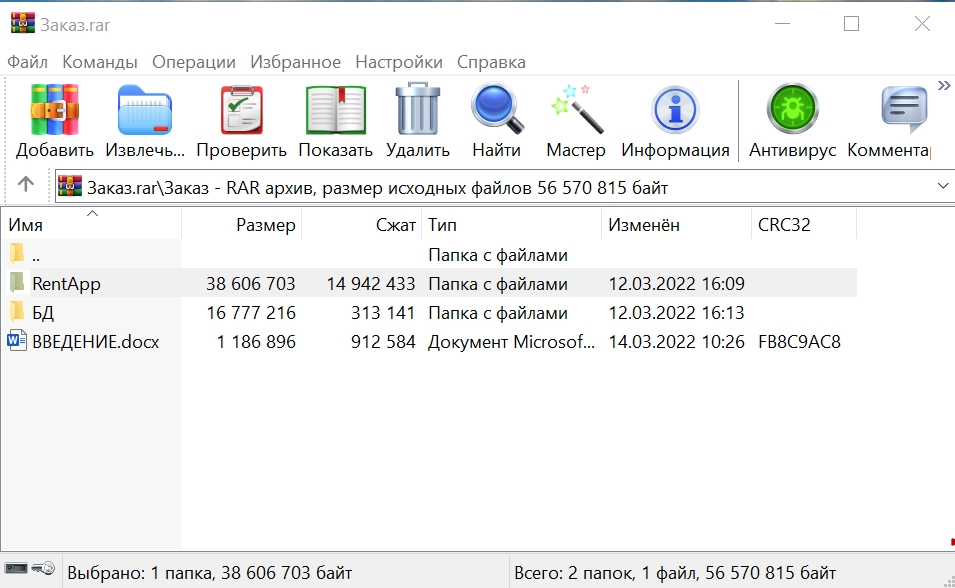Click the Add (Добавить) archive icon
Screen dimensions: 955x588
(x=54, y=110)
